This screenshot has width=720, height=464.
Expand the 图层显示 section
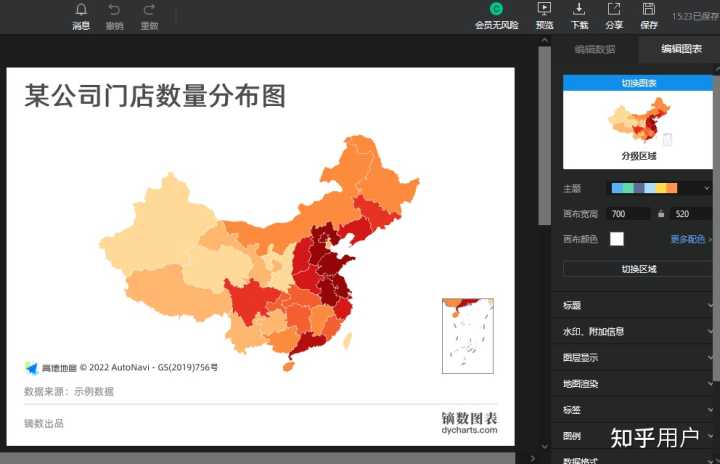[x=636, y=357]
